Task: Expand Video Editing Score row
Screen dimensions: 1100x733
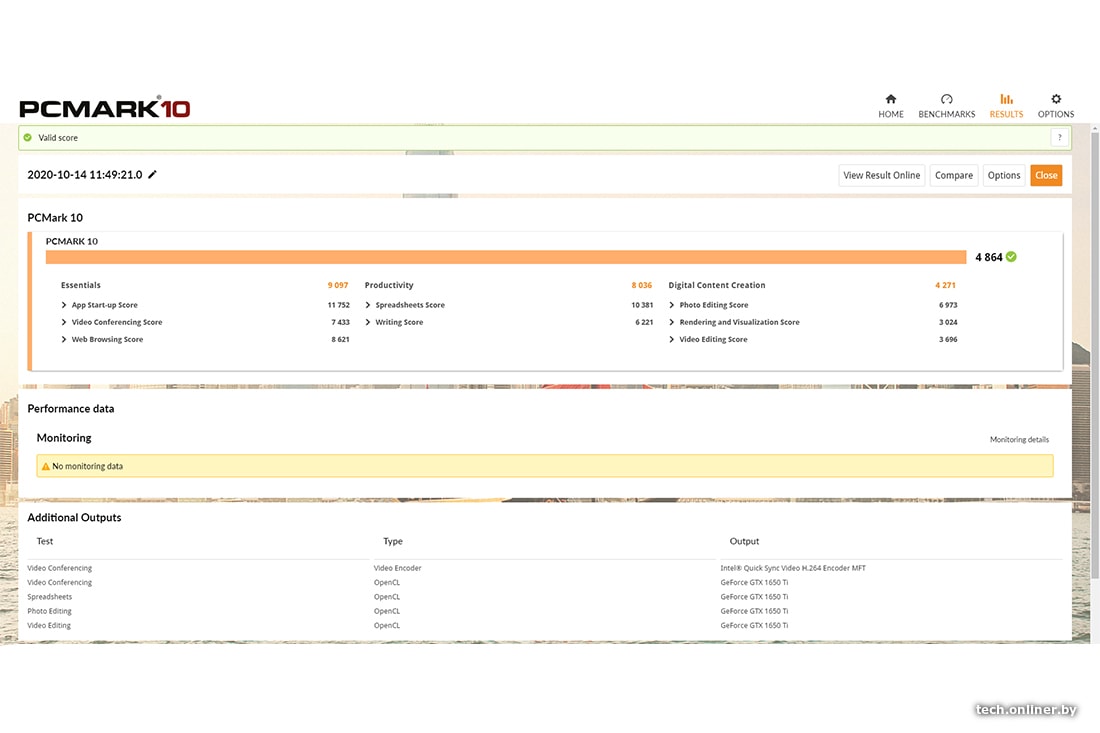Action: [x=671, y=339]
